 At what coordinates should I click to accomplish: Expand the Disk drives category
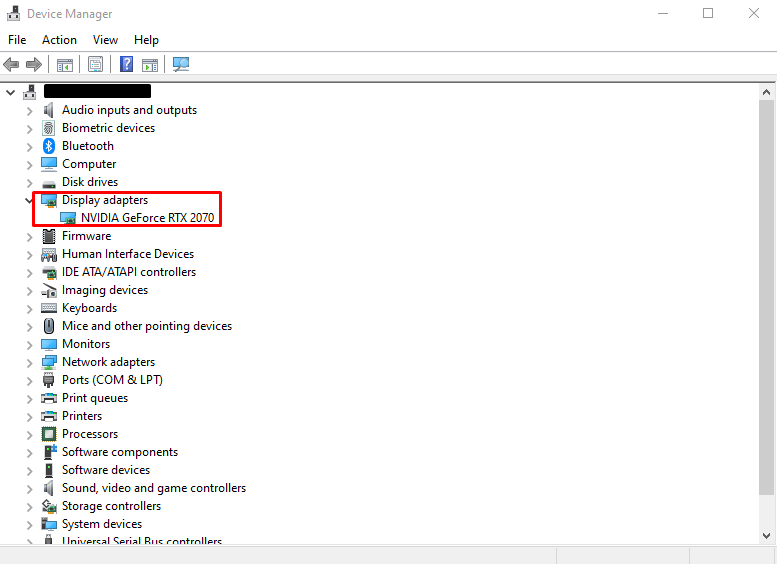click(x=29, y=183)
